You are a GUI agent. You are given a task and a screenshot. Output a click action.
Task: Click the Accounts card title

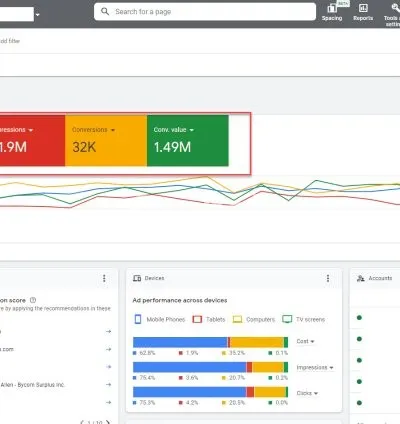coord(380,278)
